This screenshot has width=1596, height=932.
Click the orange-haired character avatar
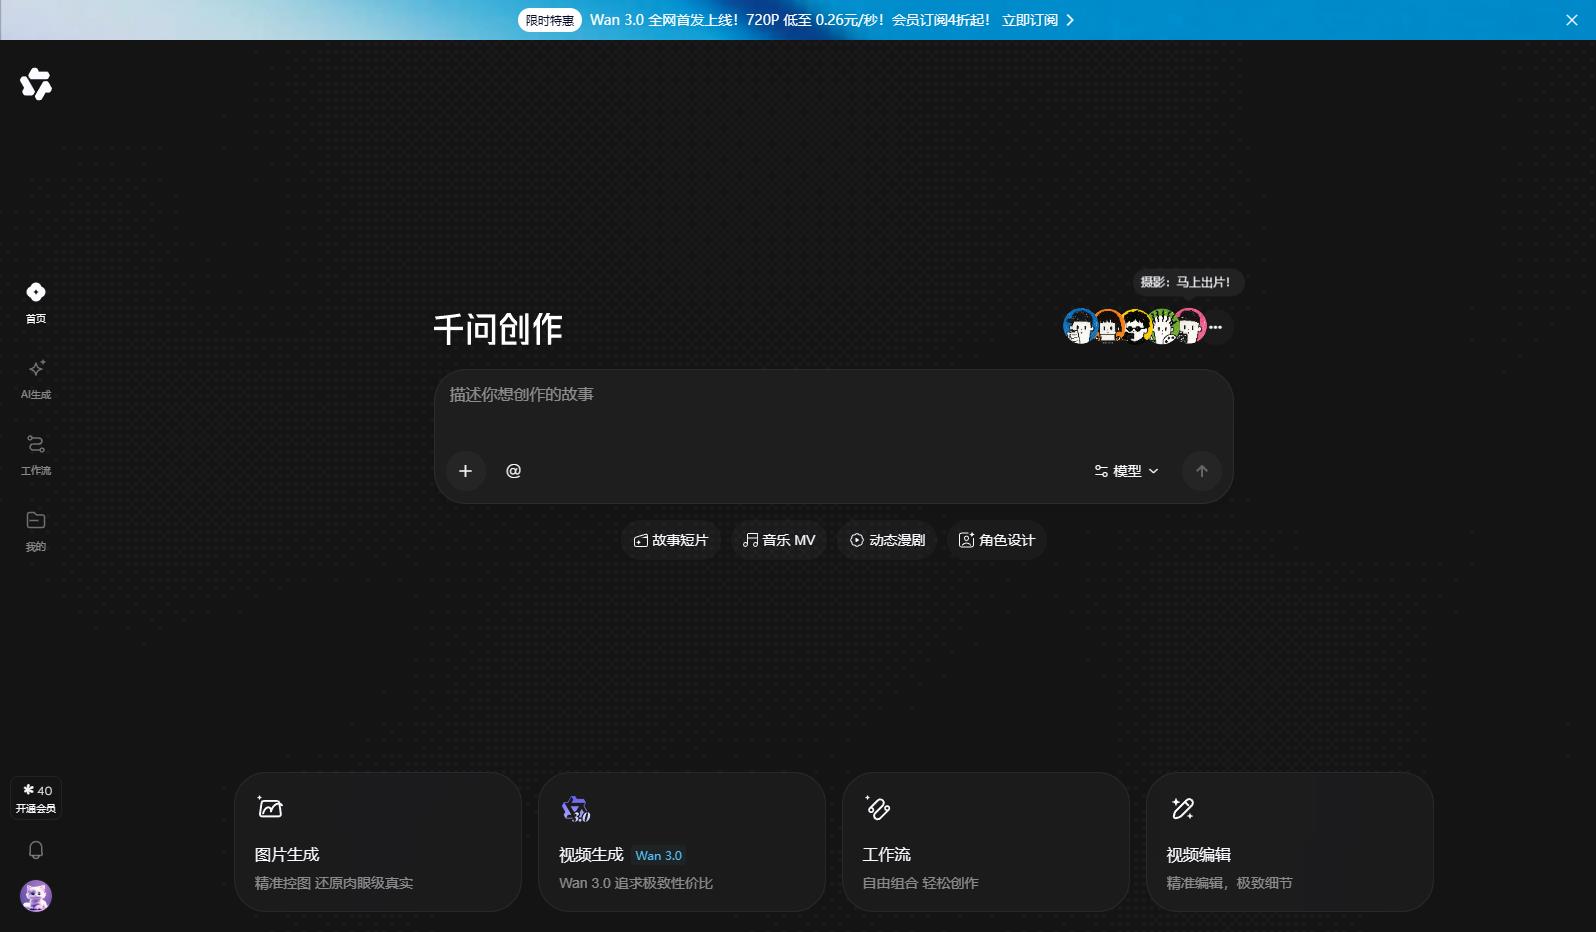1108,327
